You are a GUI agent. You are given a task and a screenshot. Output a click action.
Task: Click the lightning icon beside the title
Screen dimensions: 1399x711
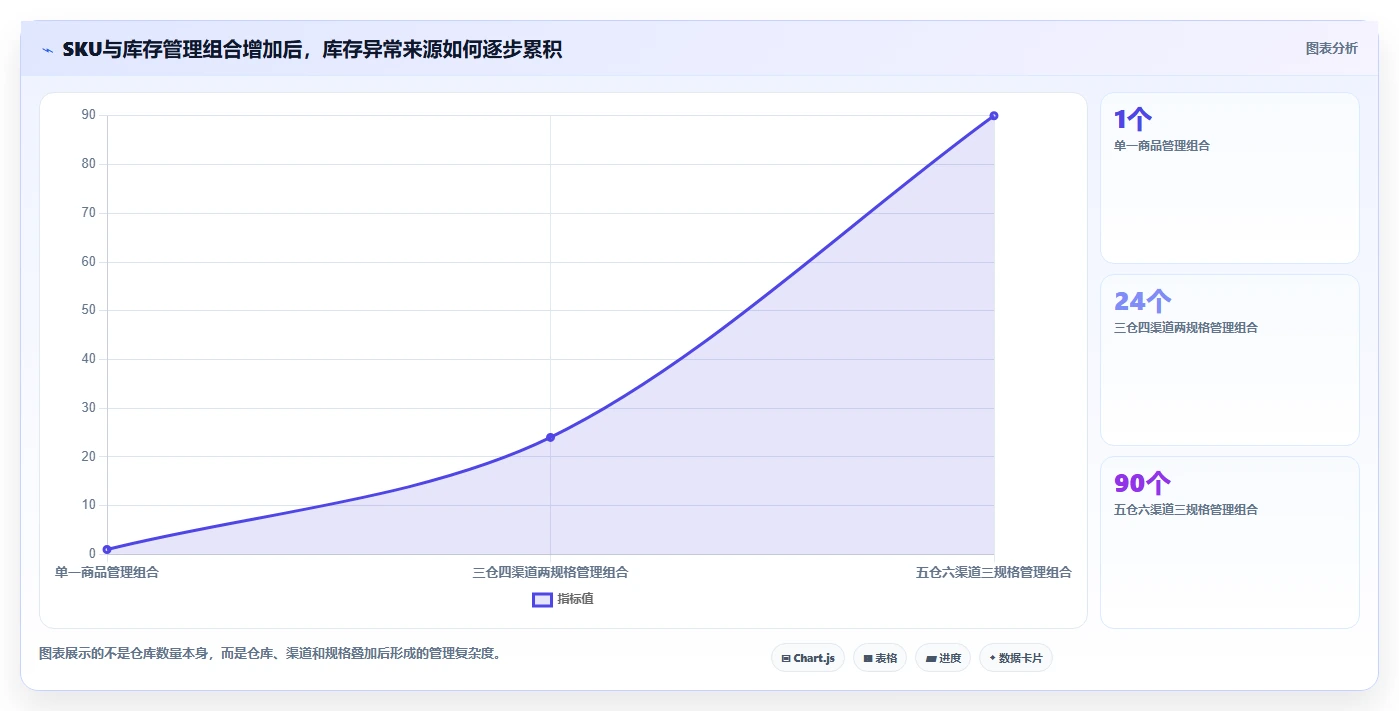tap(47, 49)
